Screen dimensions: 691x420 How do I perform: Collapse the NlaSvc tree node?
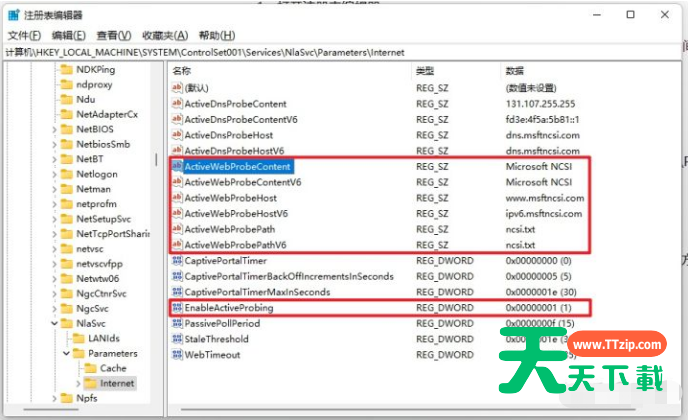[x=55, y=323]
